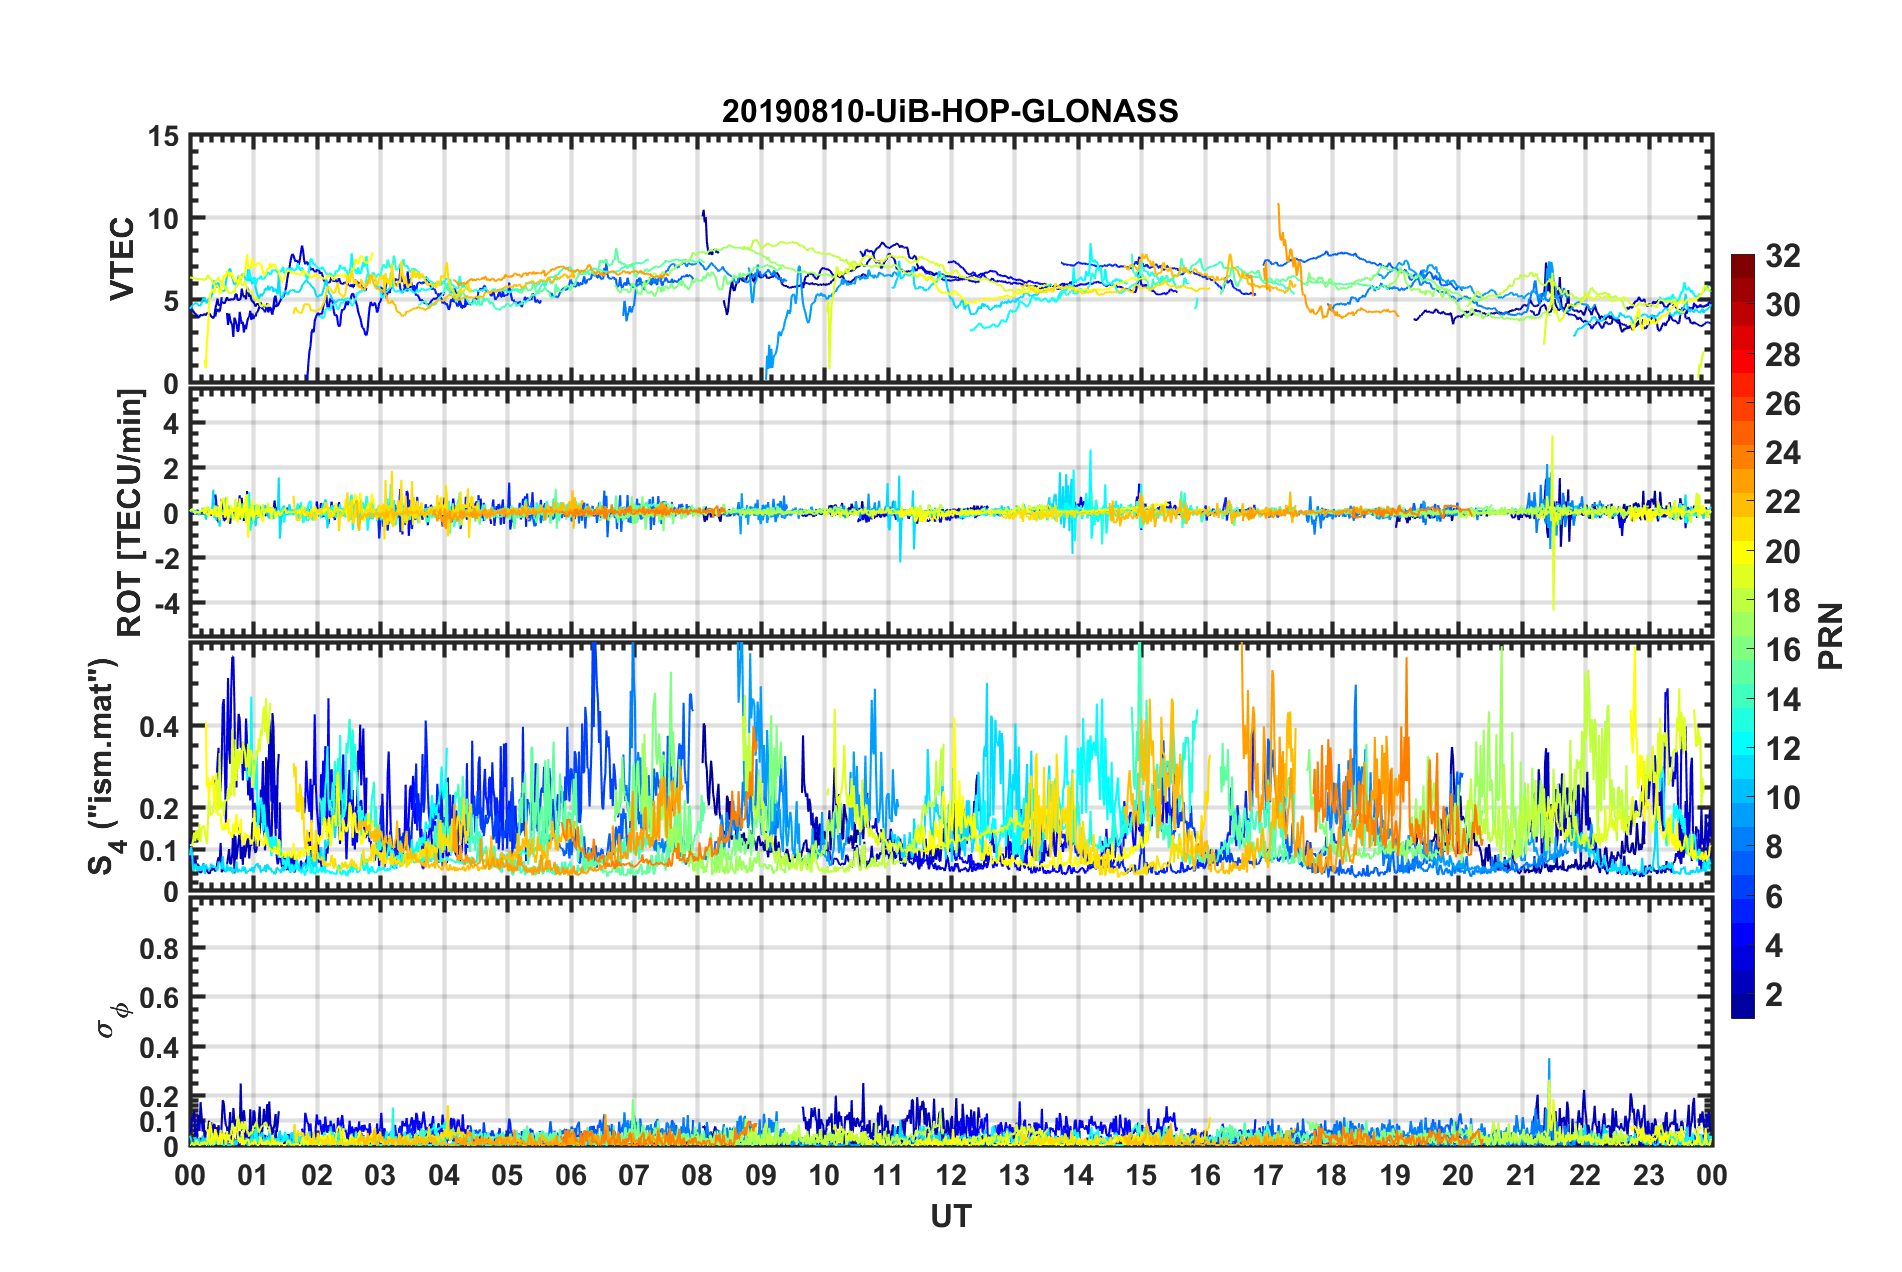Click the colorbar tick label 16

pyautogui.click(x=1782, y=650)
